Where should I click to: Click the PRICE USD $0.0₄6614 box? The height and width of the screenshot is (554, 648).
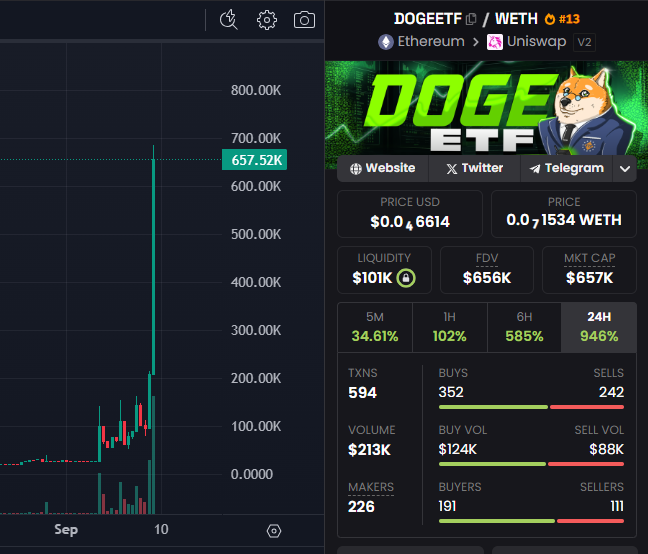(x=410, y=214)
